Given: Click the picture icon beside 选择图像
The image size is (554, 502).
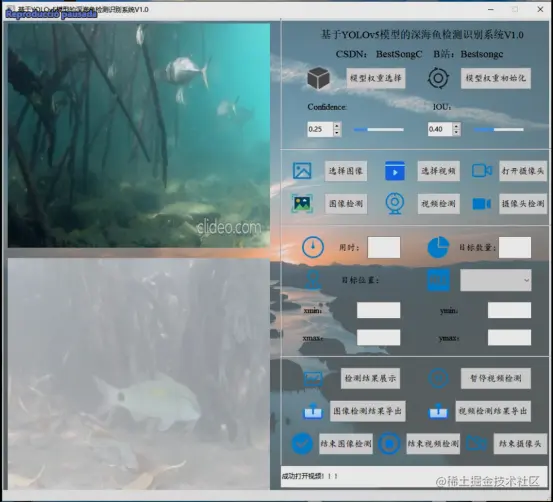Looking at the screenshot, I should (x=302, y=171).
